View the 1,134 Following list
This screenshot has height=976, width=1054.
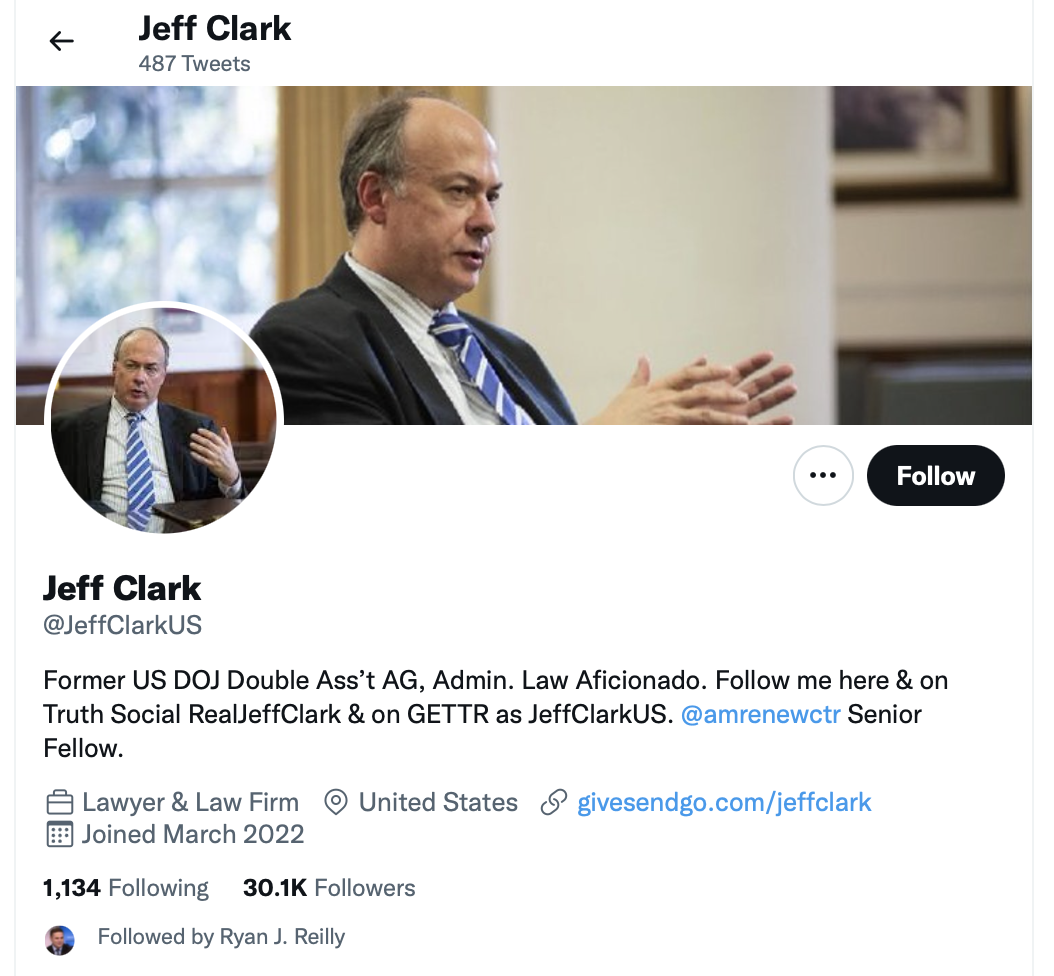point(126,888)
